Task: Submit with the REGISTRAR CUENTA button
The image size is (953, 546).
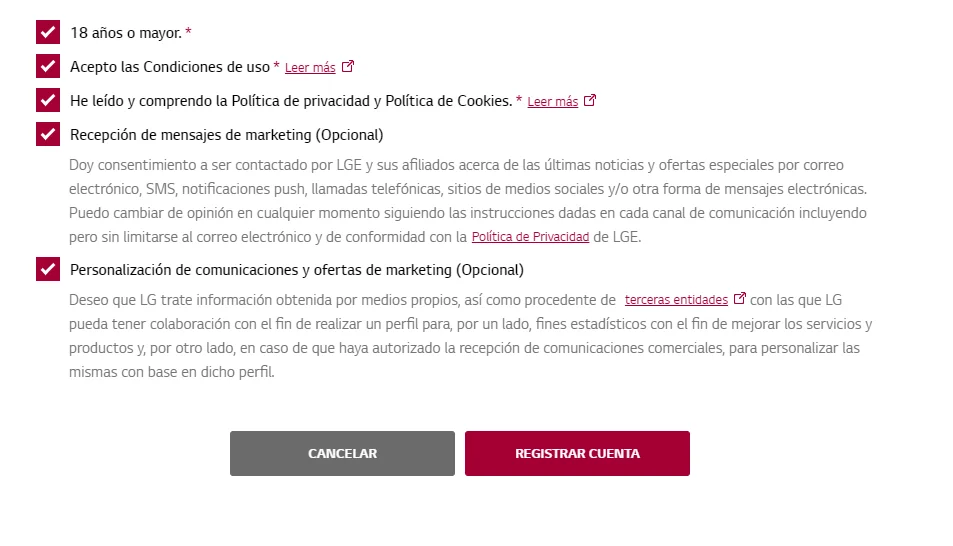Action: pos(577,454)
